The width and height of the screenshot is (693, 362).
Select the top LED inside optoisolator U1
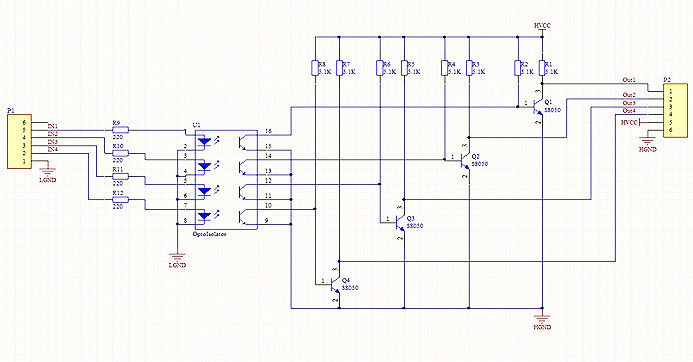(x=204, y=141)
